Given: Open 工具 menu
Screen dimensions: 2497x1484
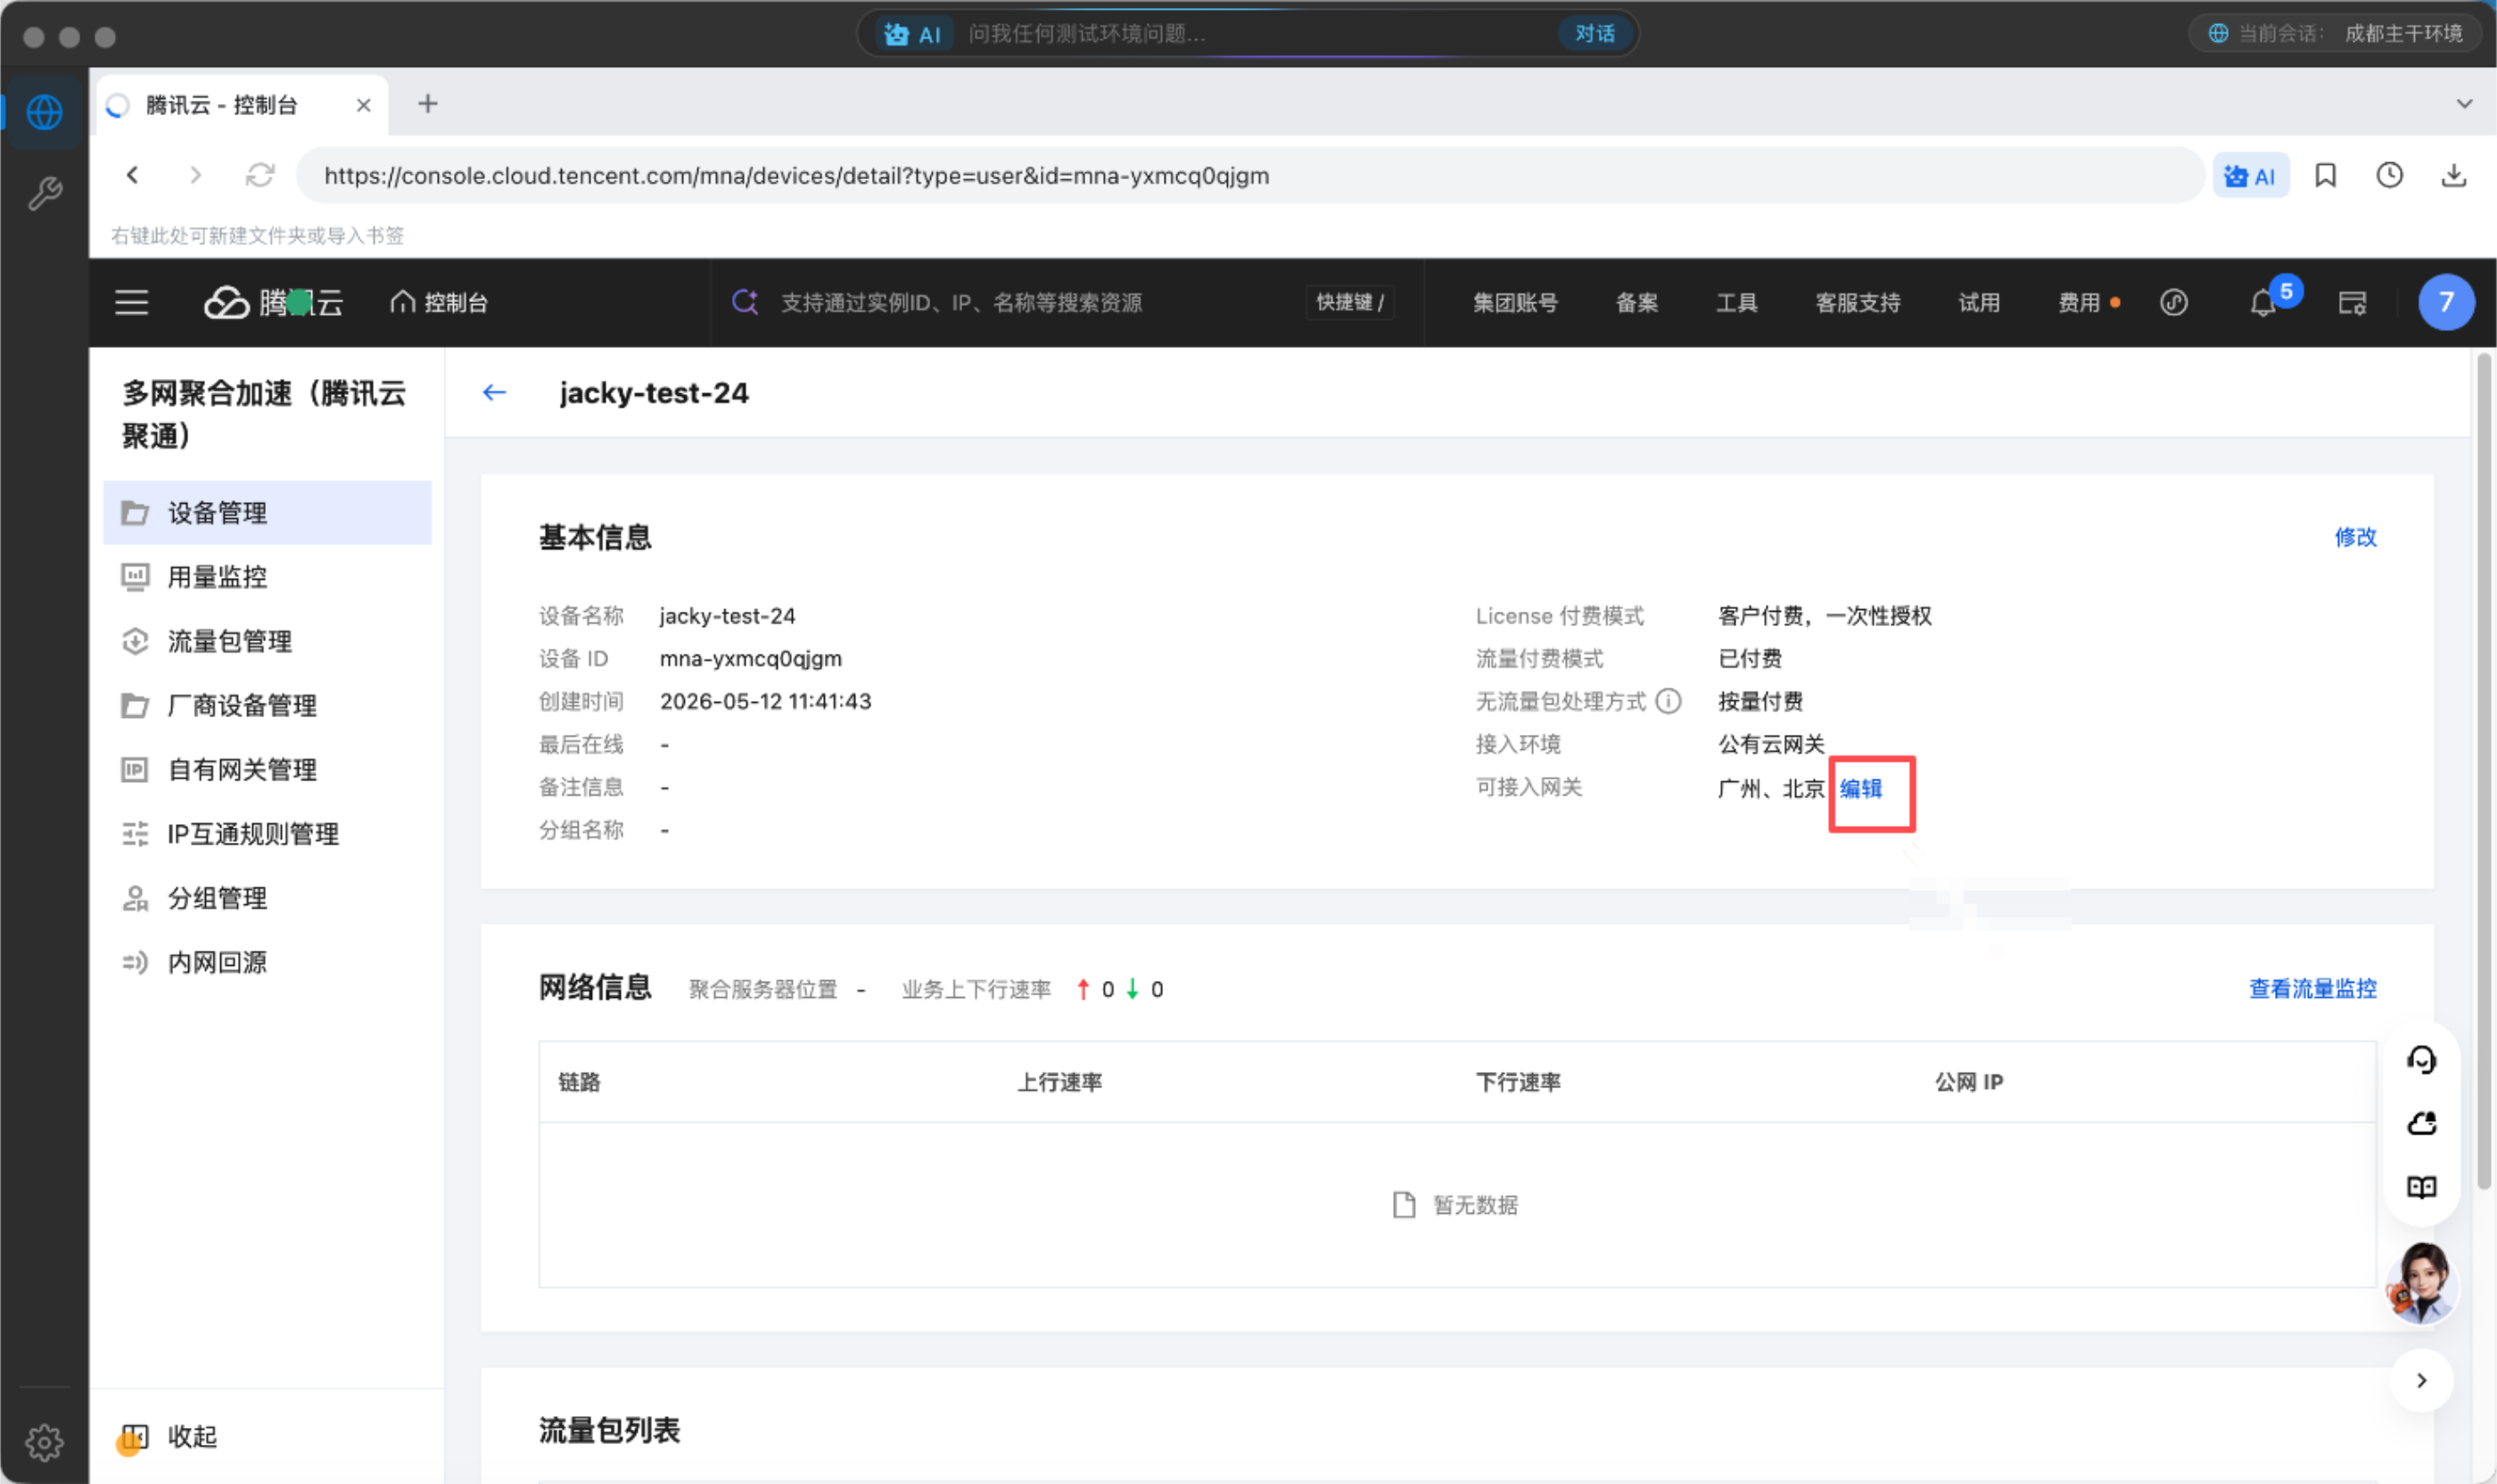Looking at the screenshot, I should tap(1737, 302).
